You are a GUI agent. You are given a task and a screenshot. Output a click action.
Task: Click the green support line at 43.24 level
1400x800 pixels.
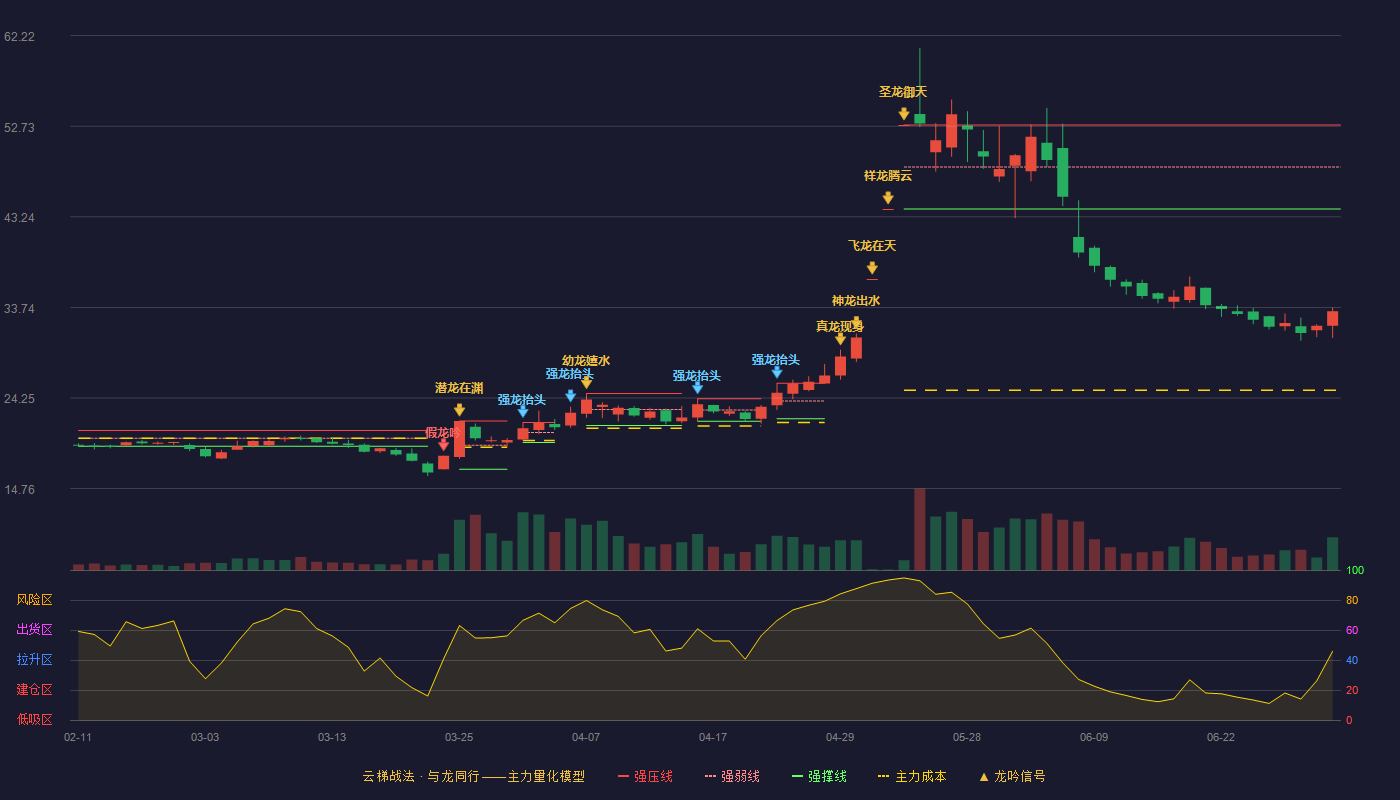click(x=1121, y=209)
